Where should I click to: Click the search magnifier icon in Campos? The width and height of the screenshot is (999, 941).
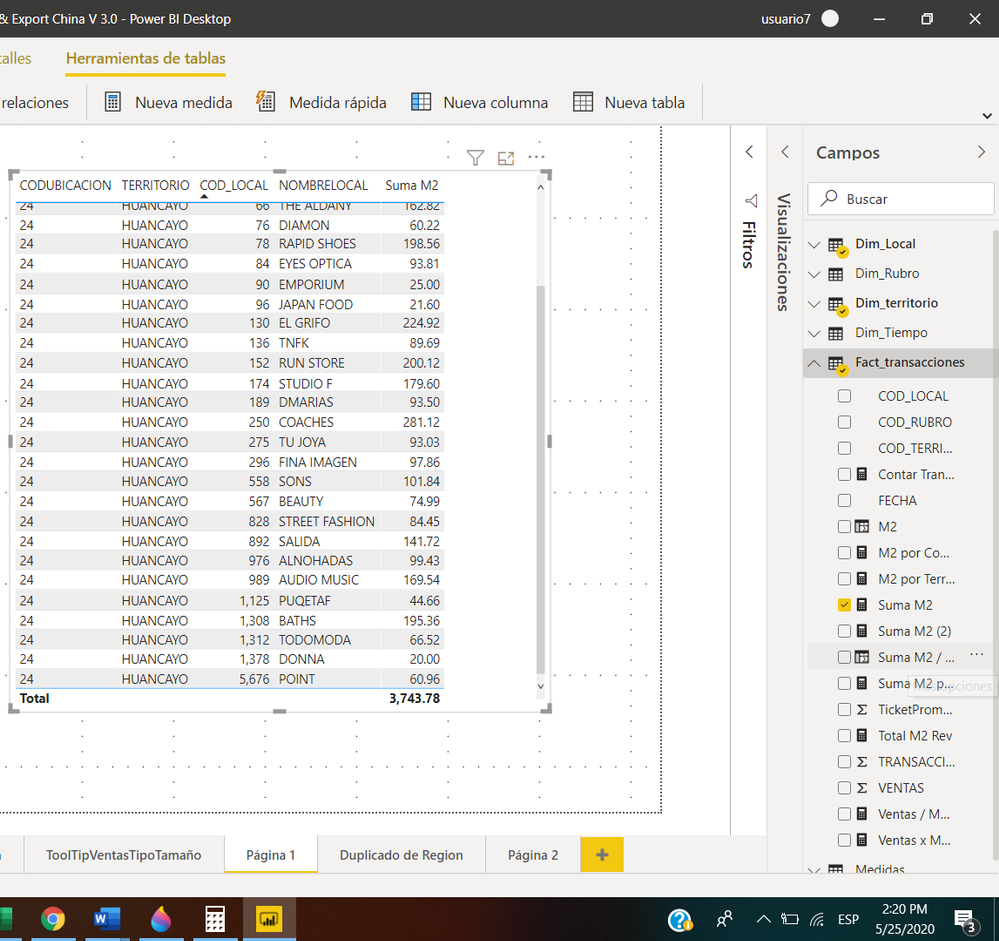pos(828,198)
